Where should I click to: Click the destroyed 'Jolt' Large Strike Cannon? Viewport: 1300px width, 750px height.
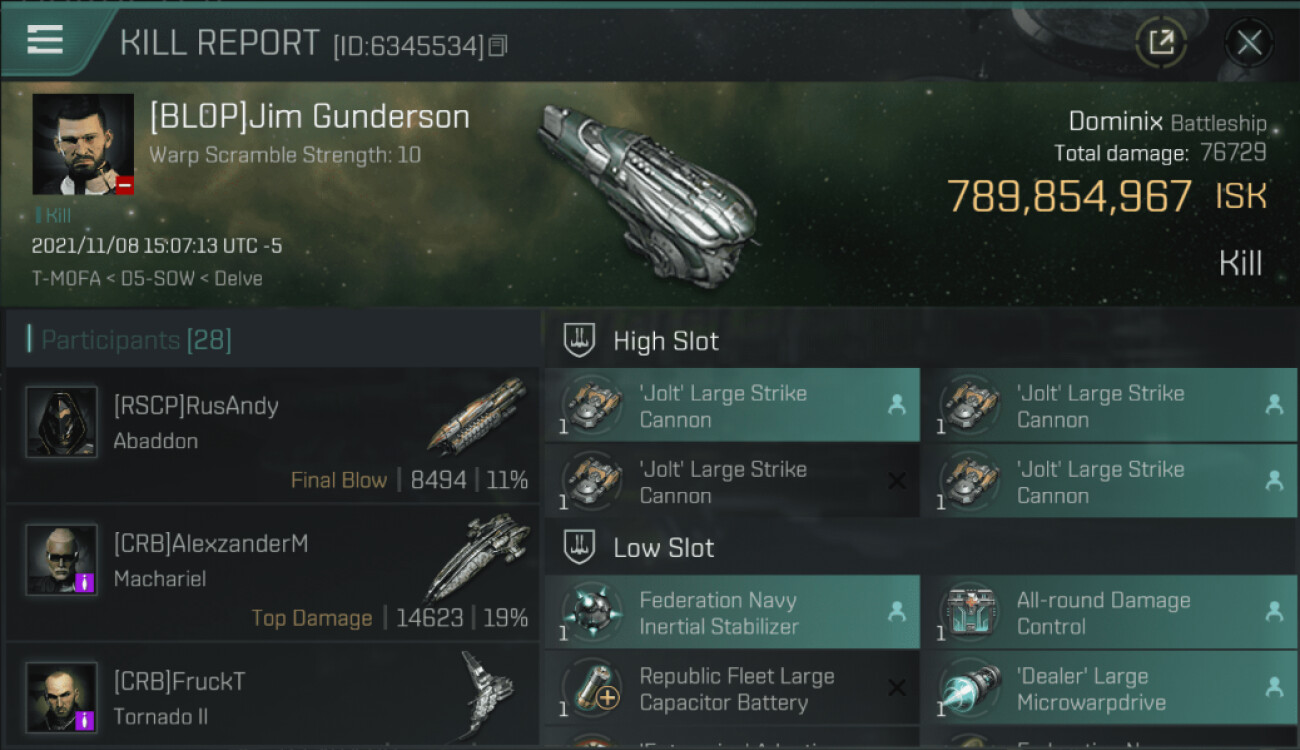coord(732,481)
